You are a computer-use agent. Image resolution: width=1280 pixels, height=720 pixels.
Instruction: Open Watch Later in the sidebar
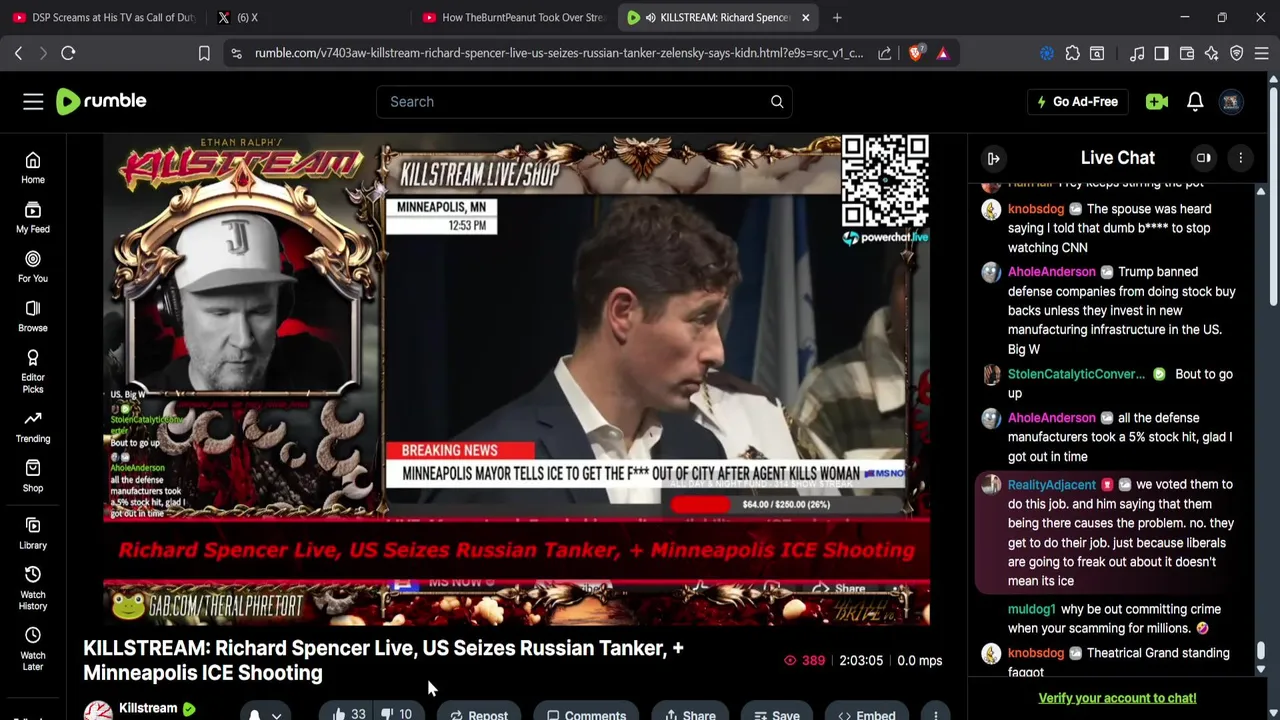pos(33,649)
